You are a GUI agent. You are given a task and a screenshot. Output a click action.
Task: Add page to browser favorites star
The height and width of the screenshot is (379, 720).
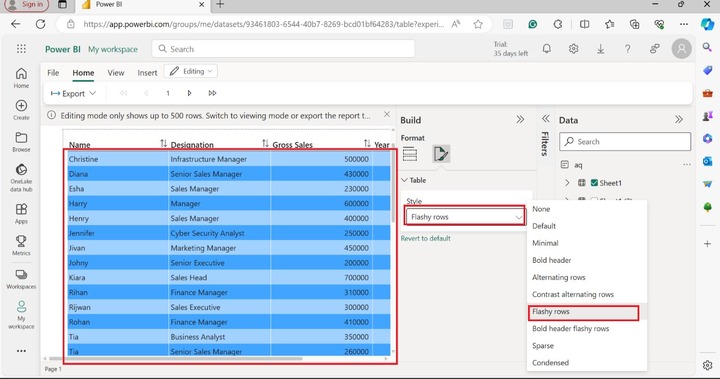(478, 24)
